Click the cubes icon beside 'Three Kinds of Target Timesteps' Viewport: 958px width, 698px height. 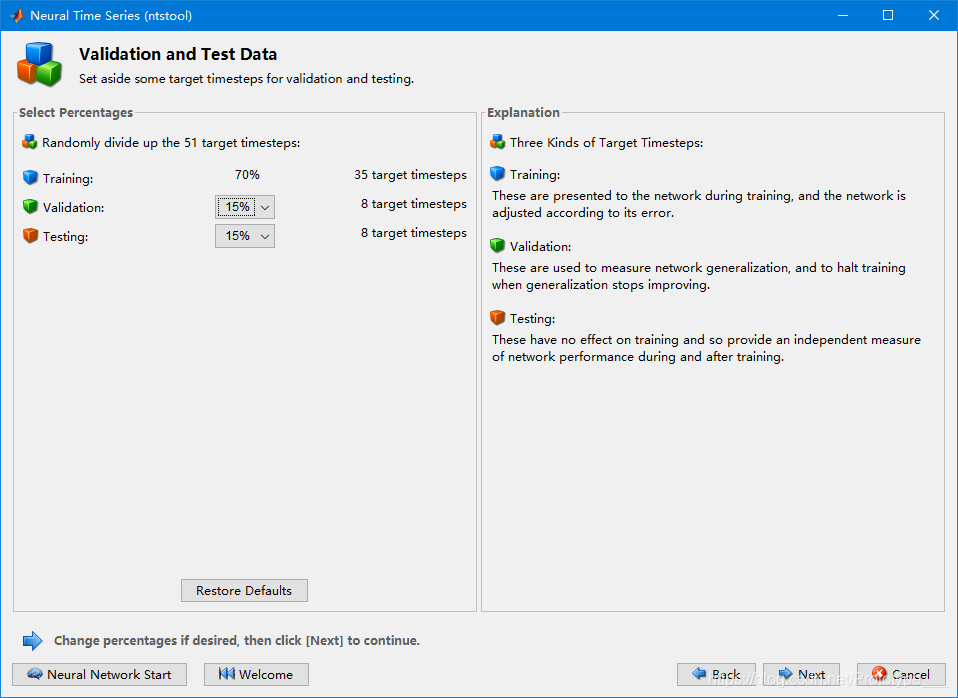tap(497, 142)
